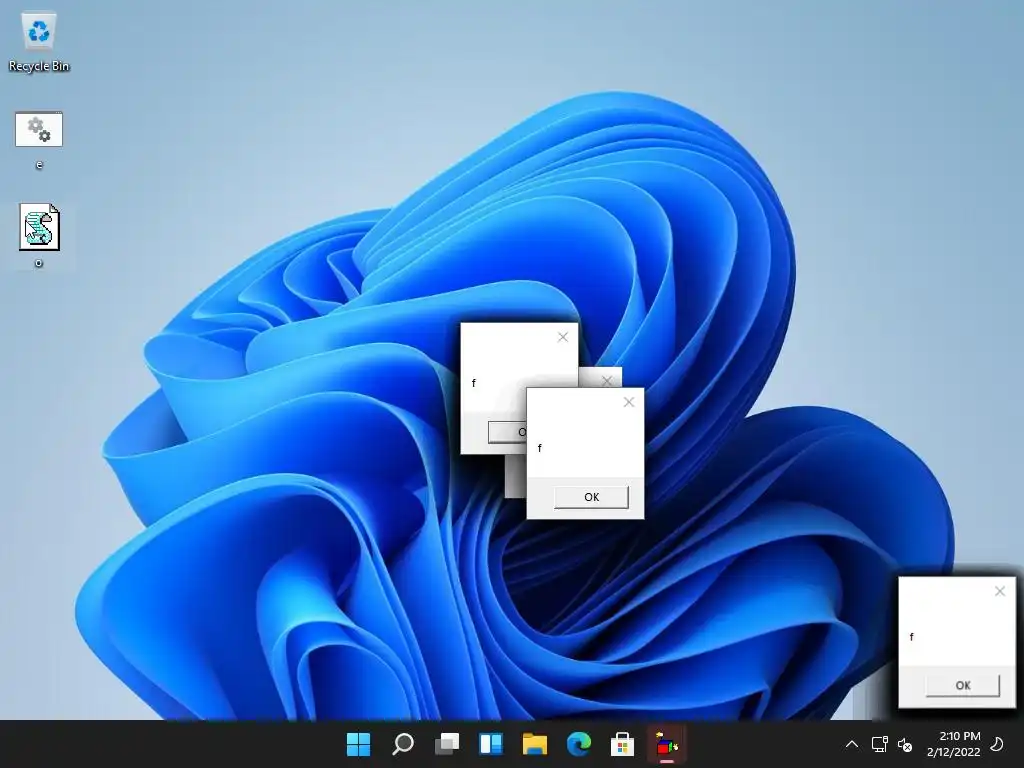Launch File Explorer from the taskbar
Image resolution: width=1024 pixels, height=768 pixels.
[535, 744]
